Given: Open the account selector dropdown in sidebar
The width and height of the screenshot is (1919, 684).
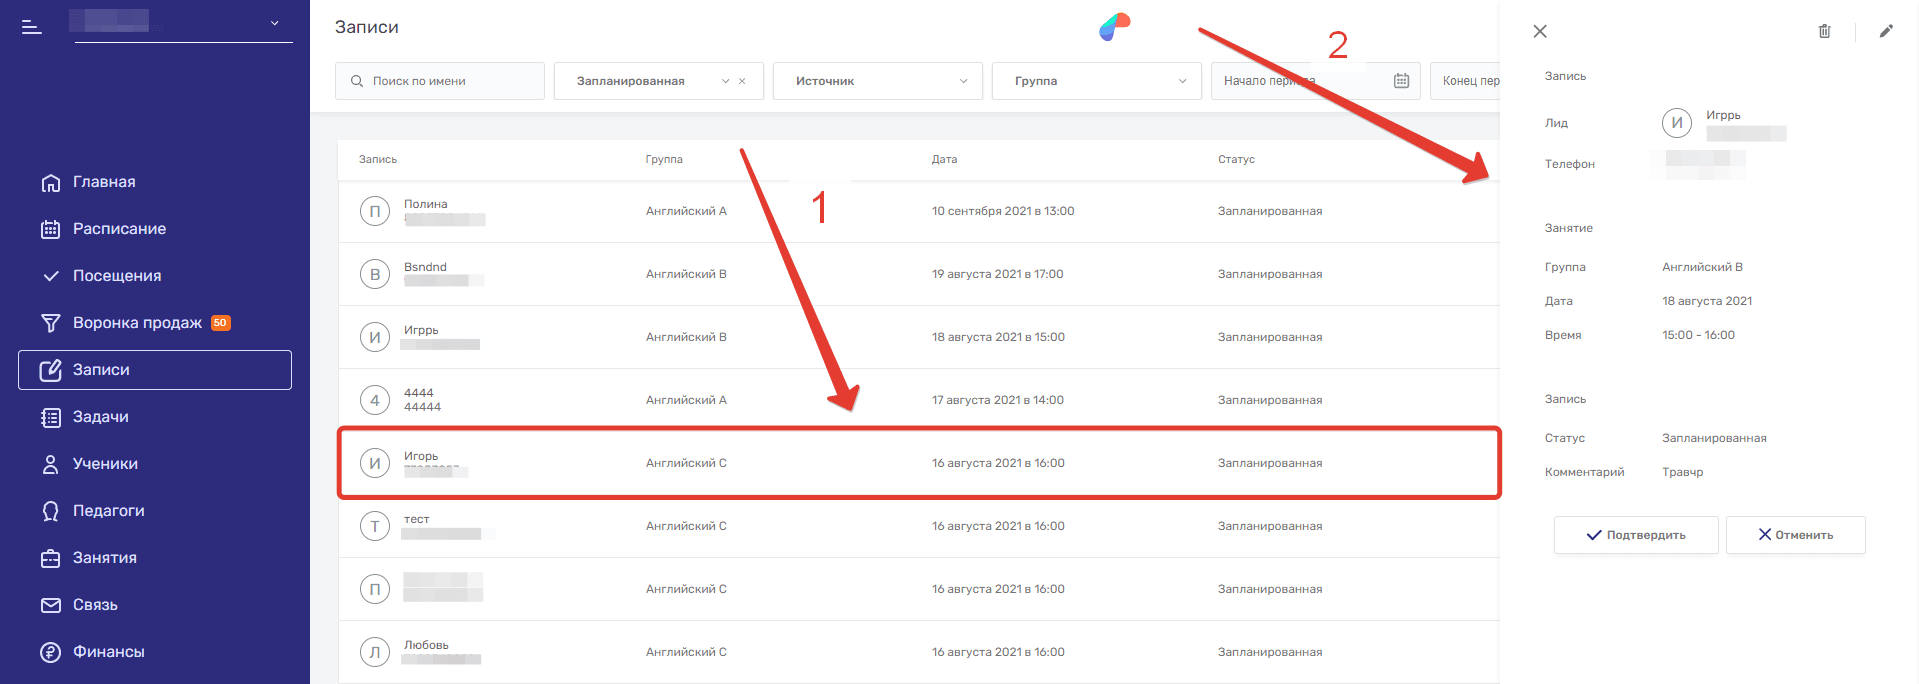Looking at the screenshot, I should click(x=274, y=23).
